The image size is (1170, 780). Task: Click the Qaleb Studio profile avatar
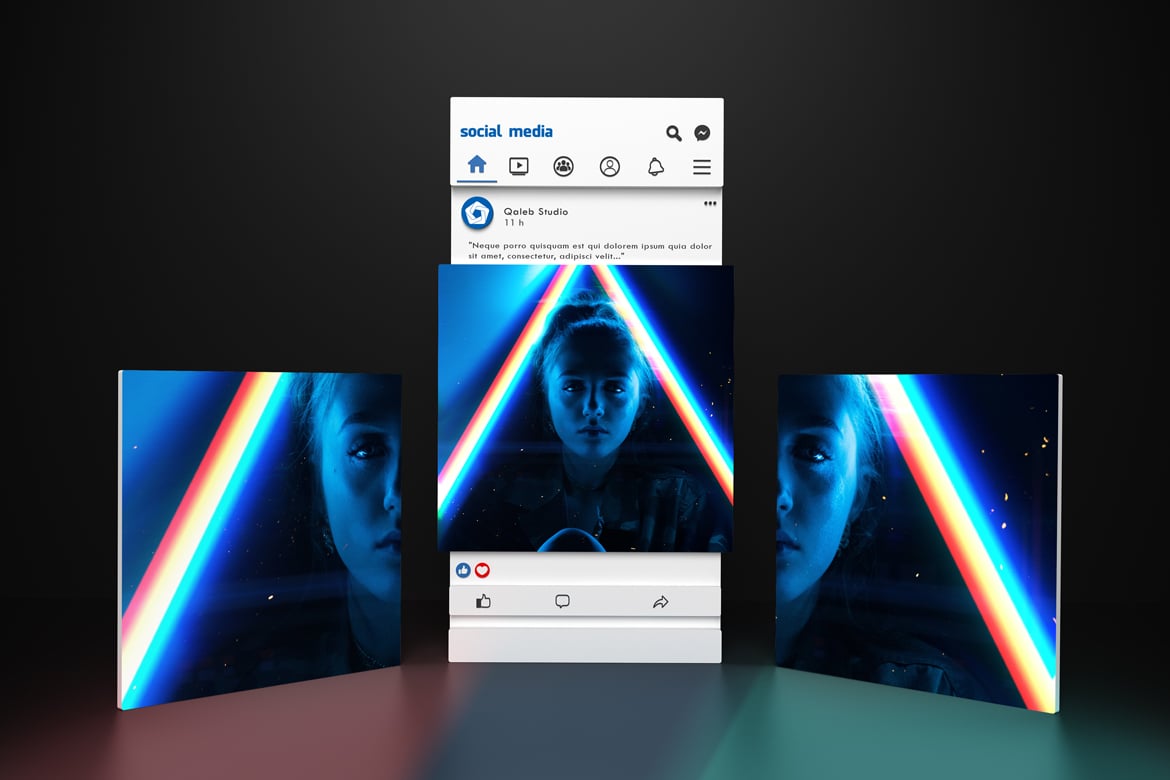pos(478,213)
